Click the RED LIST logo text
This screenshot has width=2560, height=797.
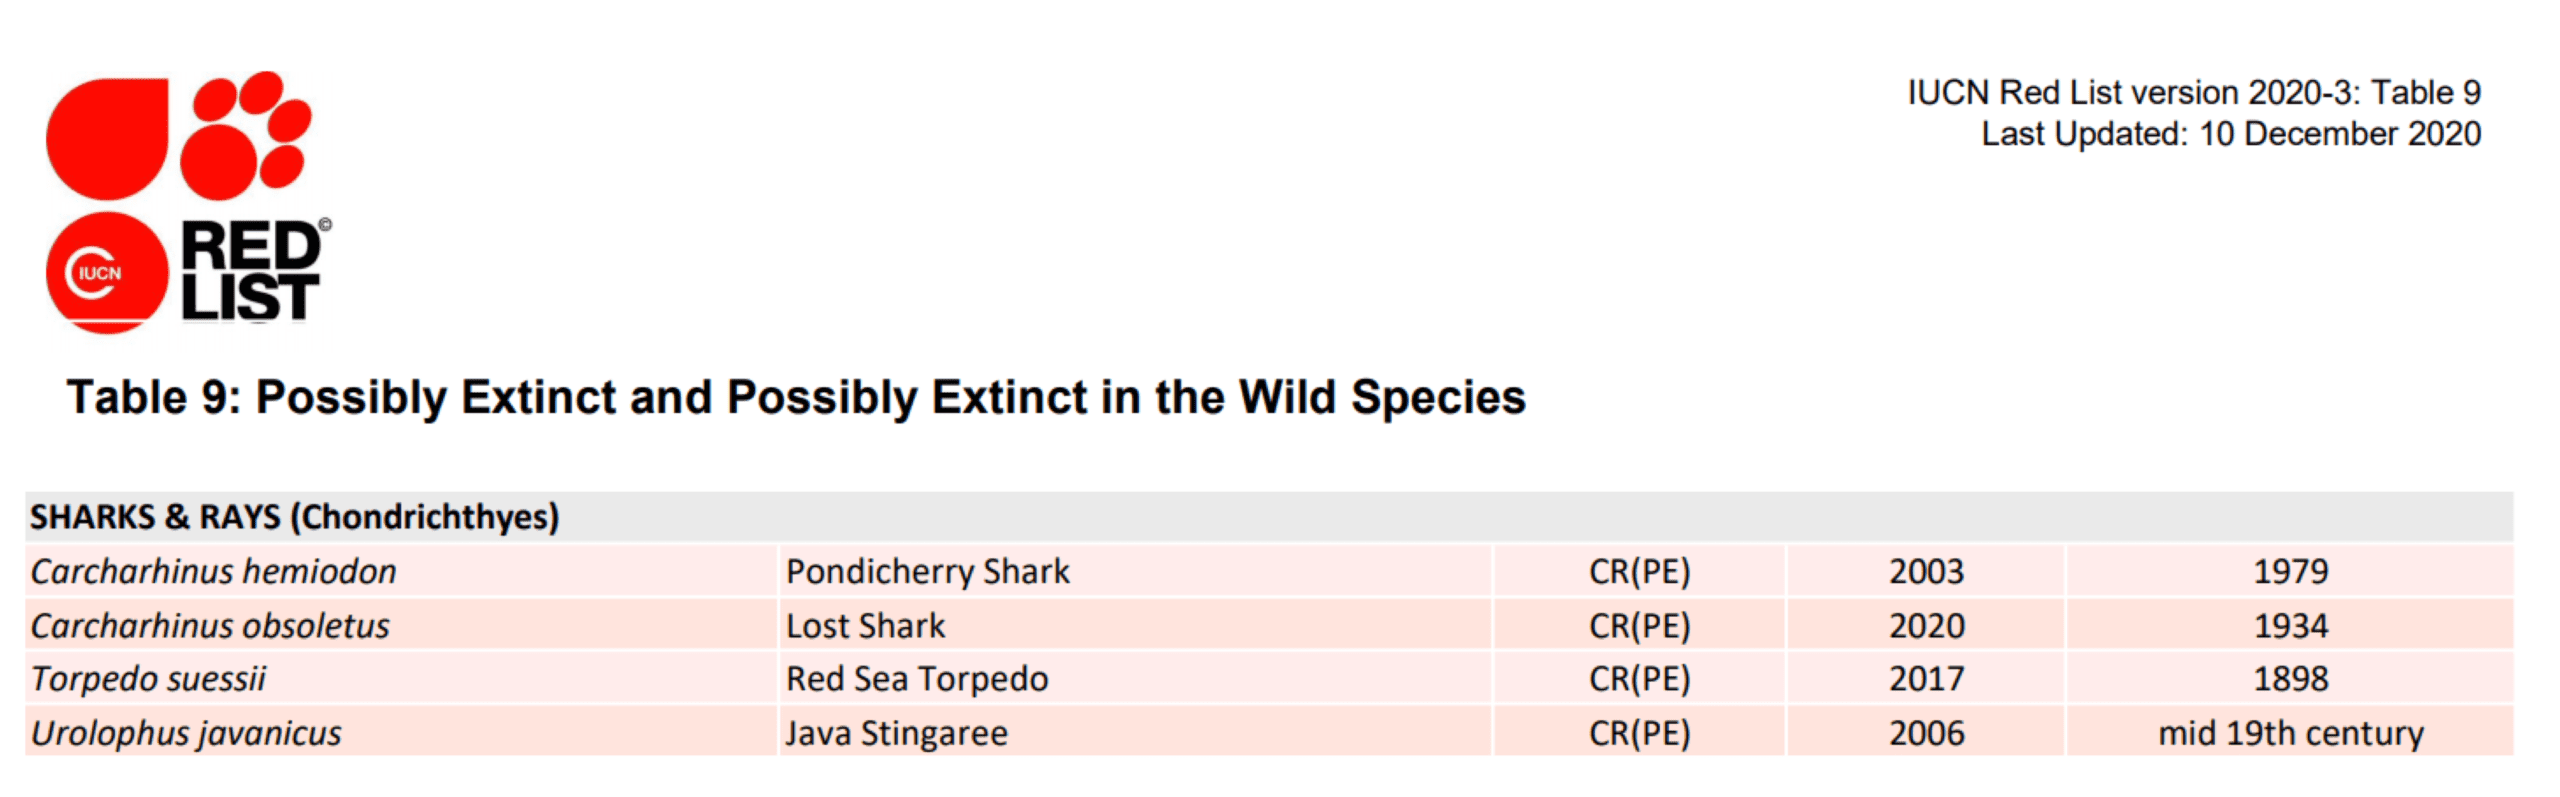251,272
